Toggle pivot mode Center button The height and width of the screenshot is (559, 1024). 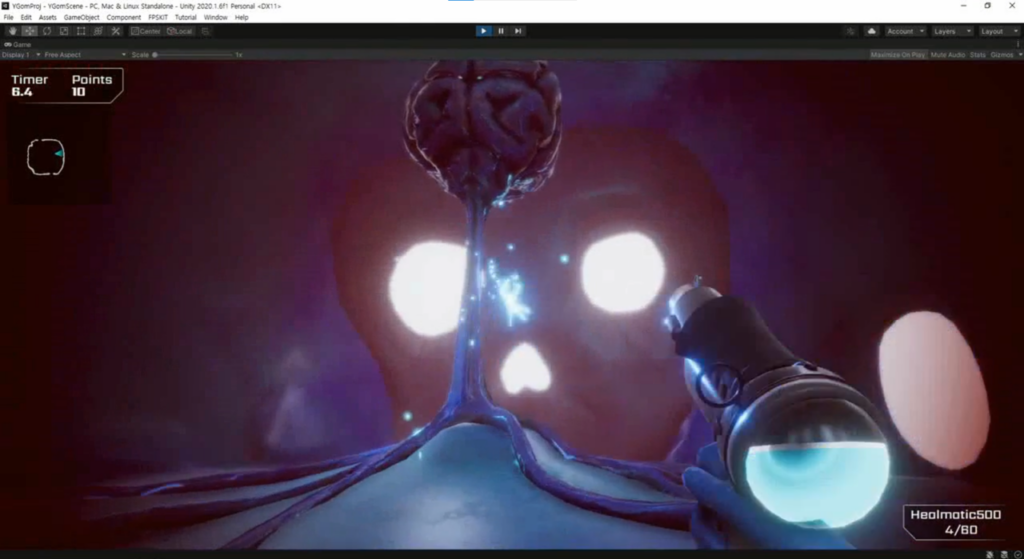point(145,31)
